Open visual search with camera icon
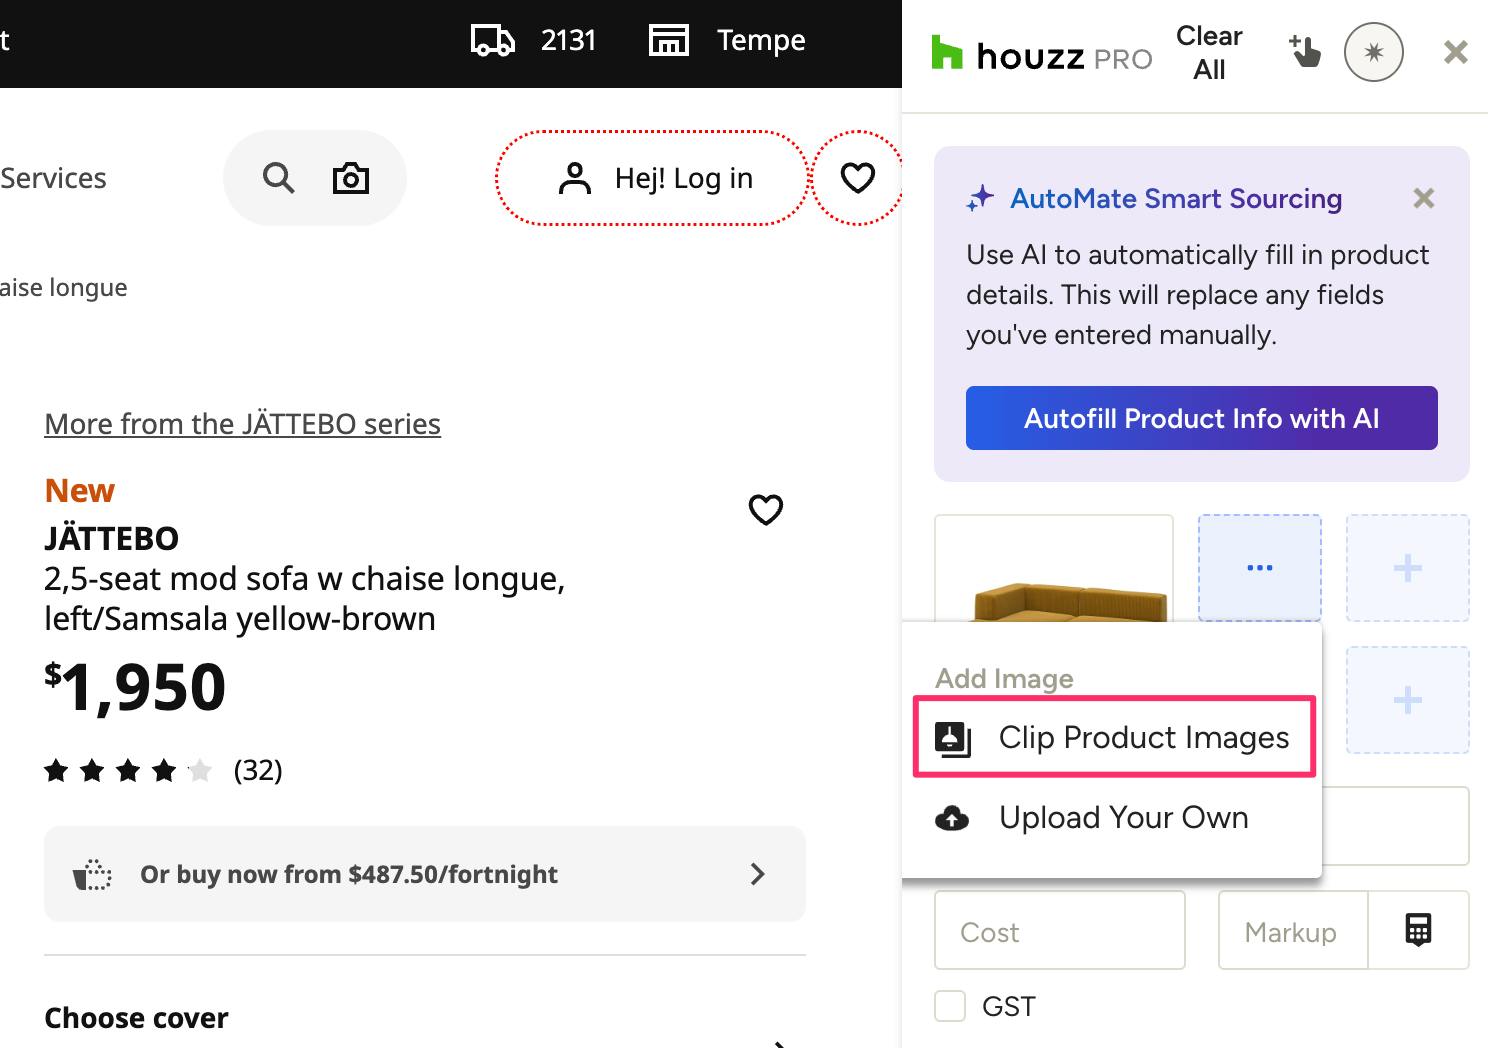This screenshot has height=1048, width=1488. click(350, 178)
